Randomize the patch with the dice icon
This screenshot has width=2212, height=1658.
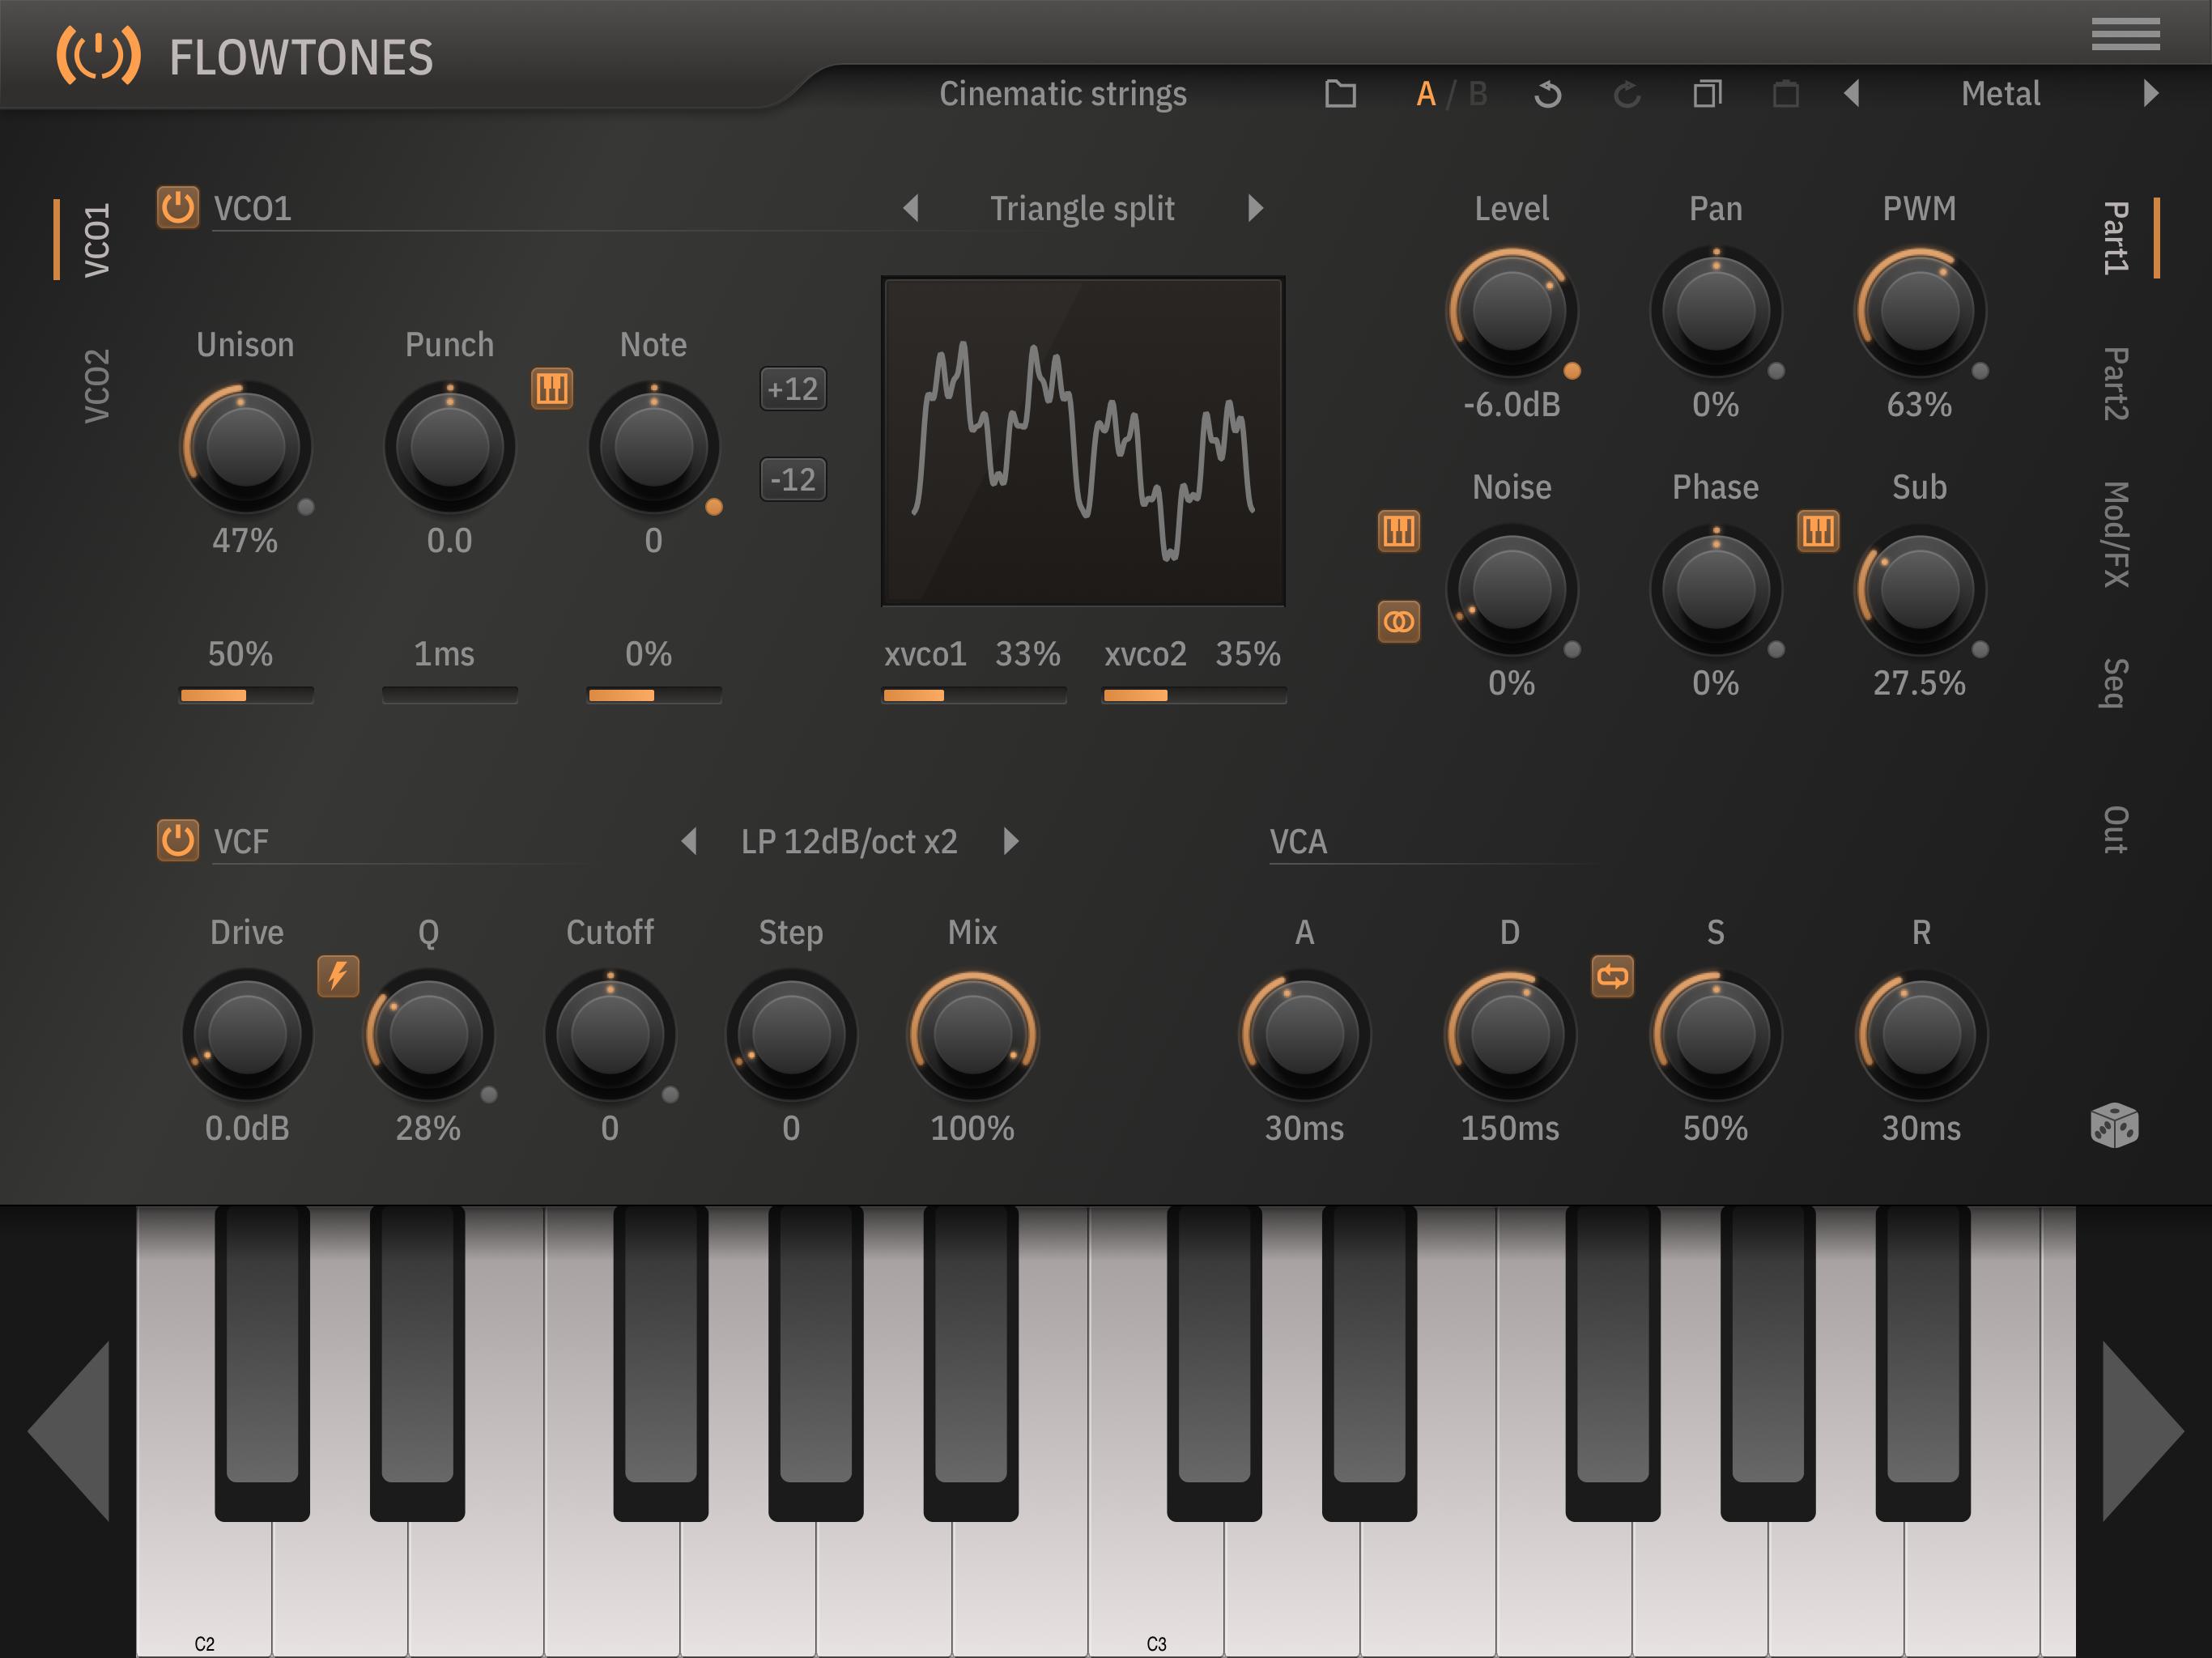pos(2114,1126)
